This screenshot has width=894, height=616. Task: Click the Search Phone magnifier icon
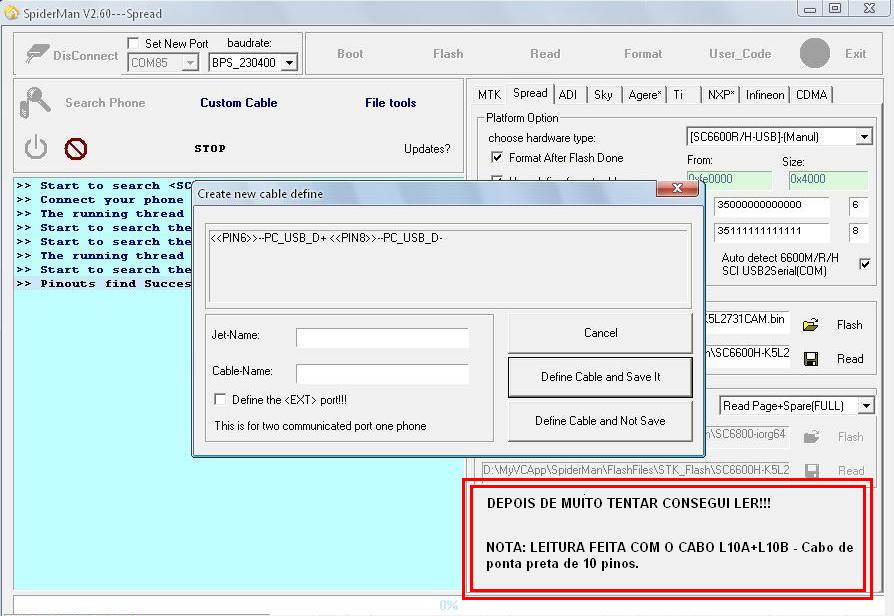36,102
